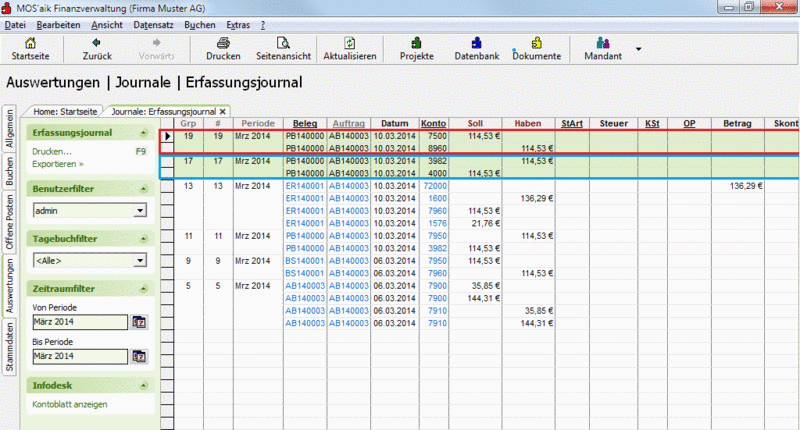Screen dimensions: 800x430
Task: Sort by the Auftrag column header
Action: (348, 123)
